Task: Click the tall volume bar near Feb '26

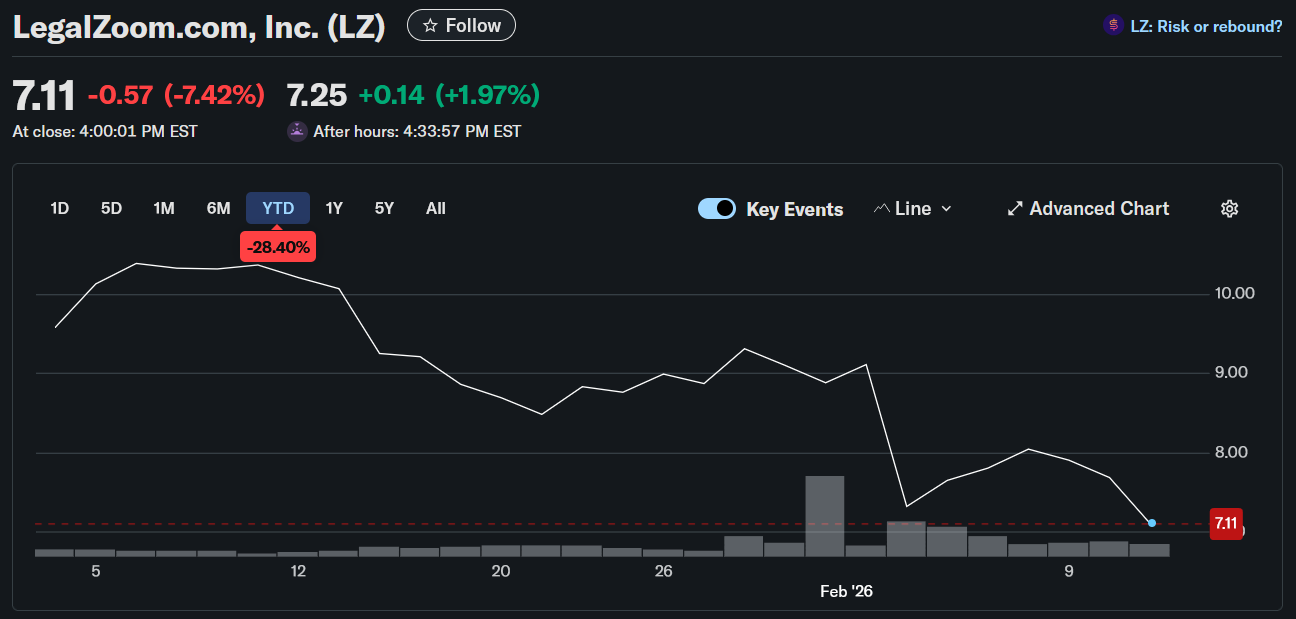Action: (825, 515)
